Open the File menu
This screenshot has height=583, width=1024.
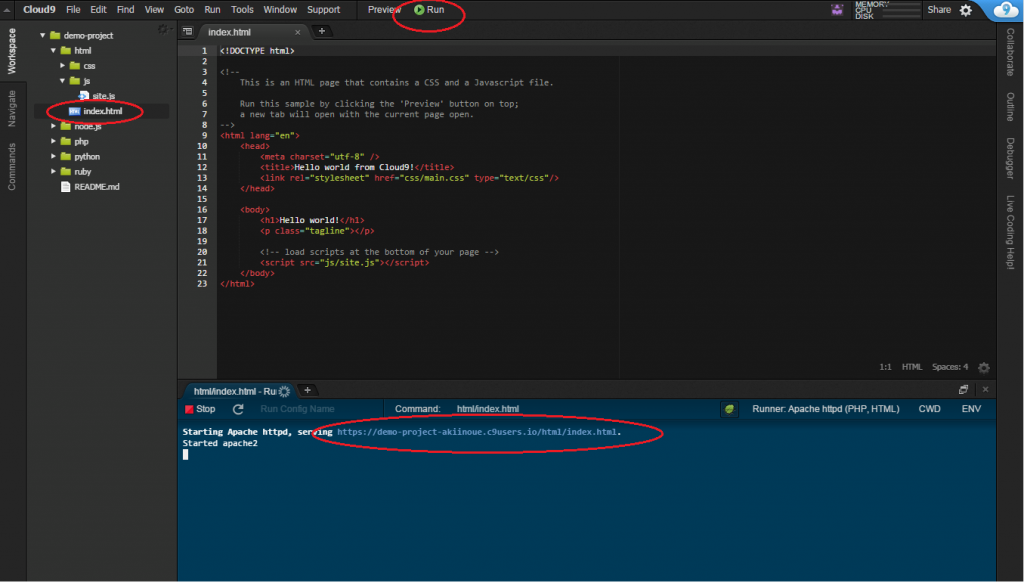coord(73,9)
